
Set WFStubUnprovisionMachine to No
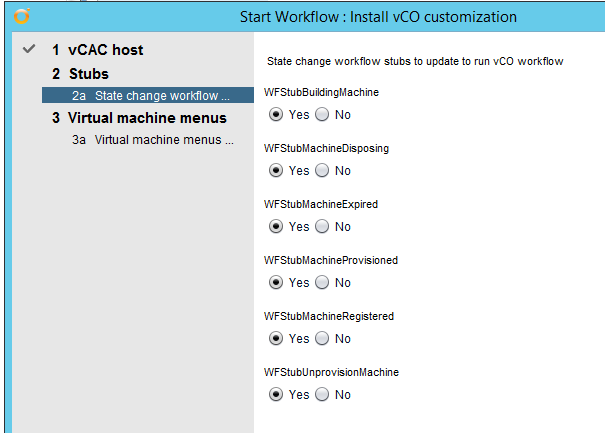(322, 394)
